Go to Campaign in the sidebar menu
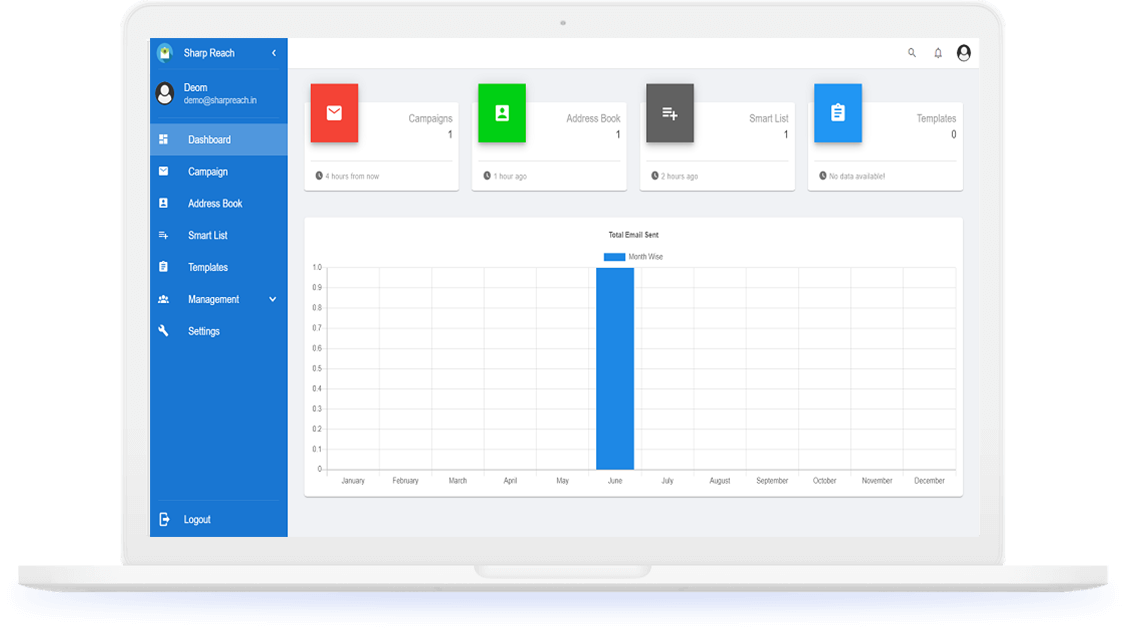 point(208,172)
